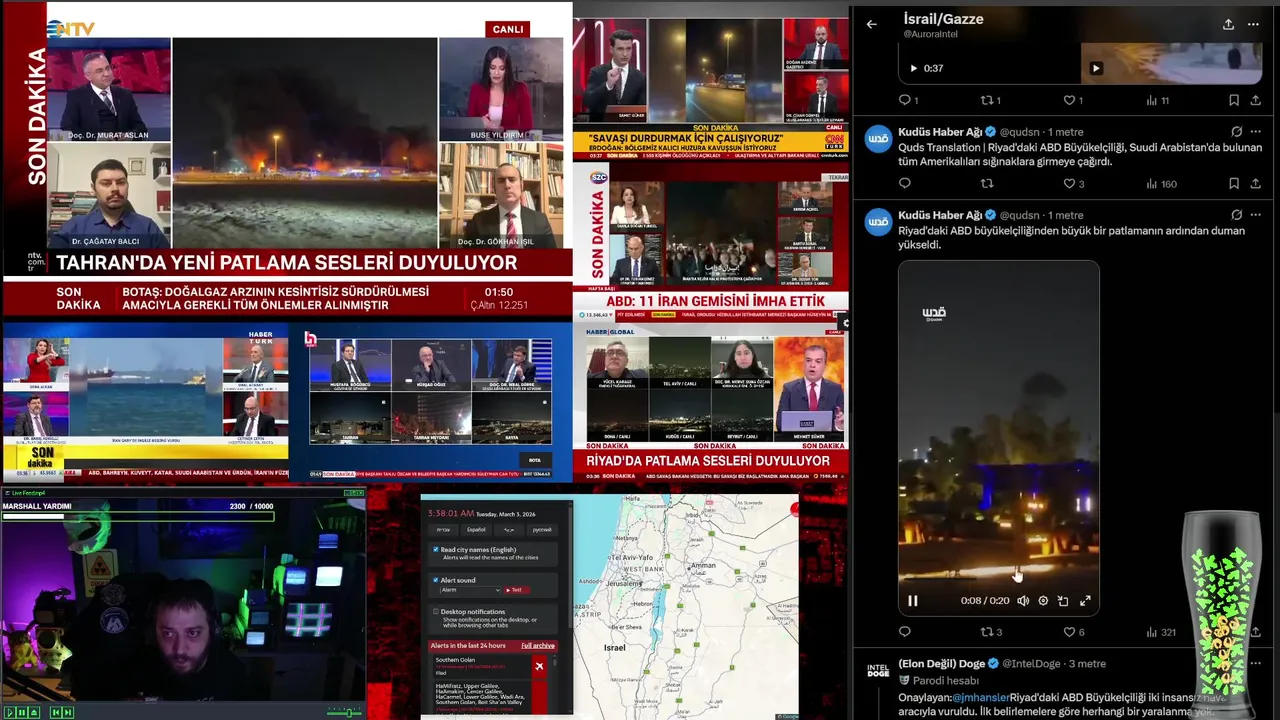This screenshot has width=1280, height=720.
Task: Mute the embassy video with the speaker icon
Action: pyautogui.click(x=1023, y=601)
